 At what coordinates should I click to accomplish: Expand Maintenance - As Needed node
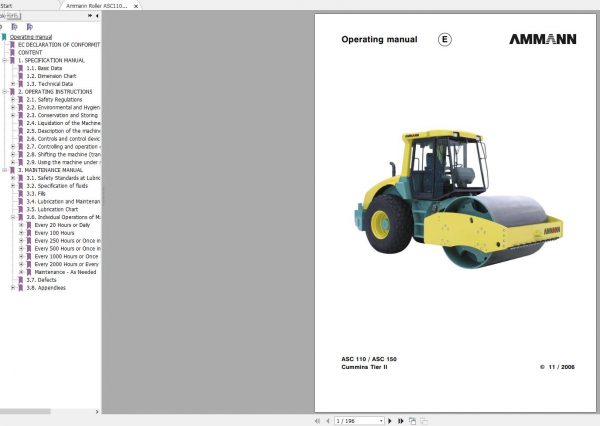click(21, 272)
